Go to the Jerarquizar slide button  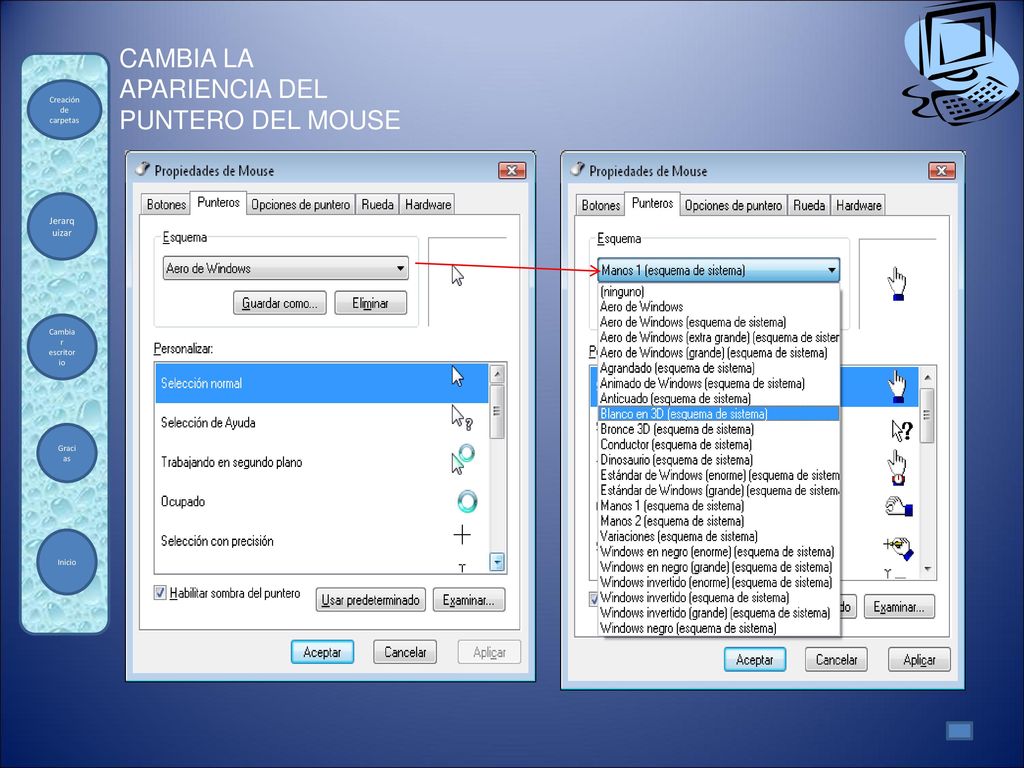(x=62, y=227)
